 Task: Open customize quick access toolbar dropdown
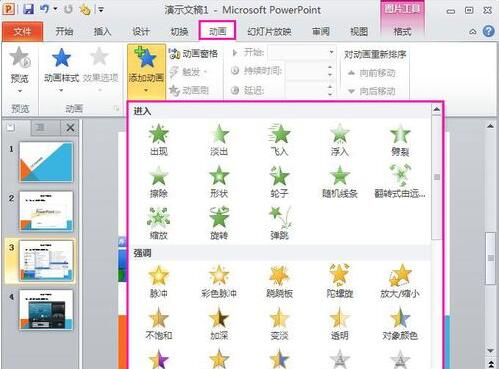(101, 10)
